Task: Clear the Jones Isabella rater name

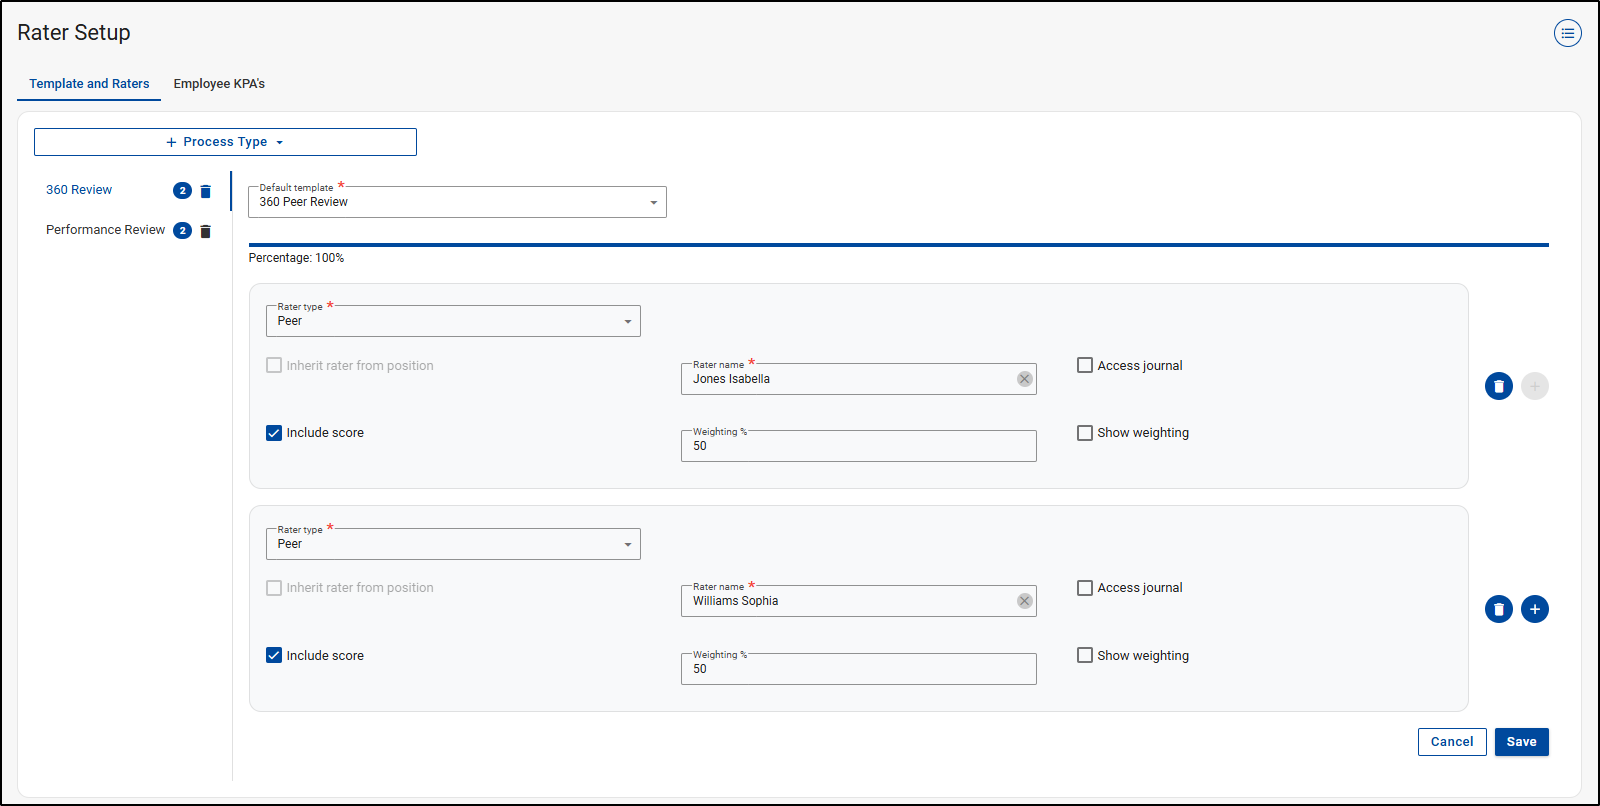Action: [1024, 379]
